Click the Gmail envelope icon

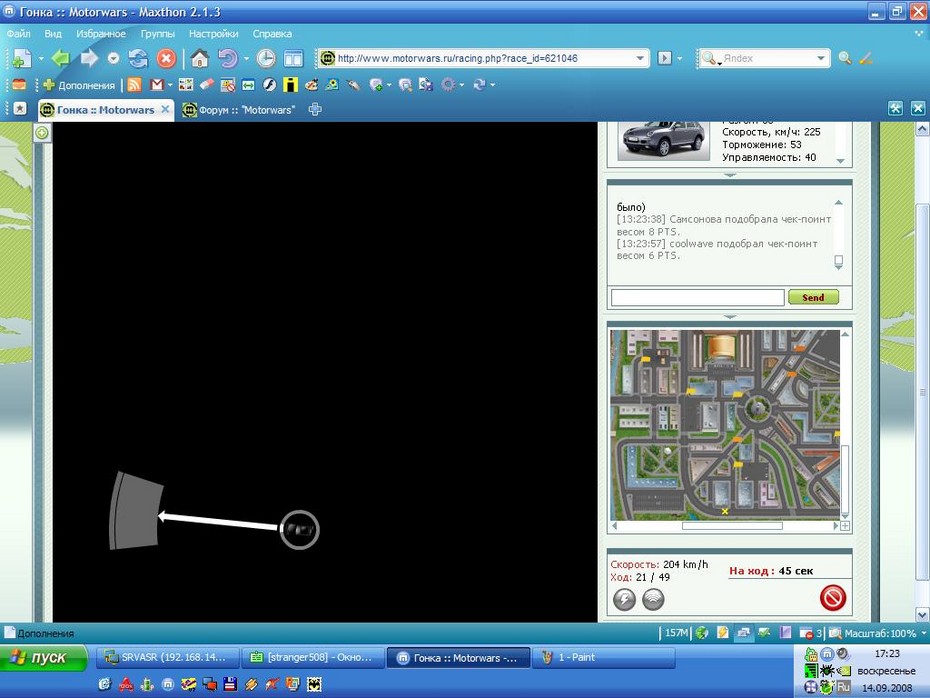pyautogui.click(x=157, y=85)
